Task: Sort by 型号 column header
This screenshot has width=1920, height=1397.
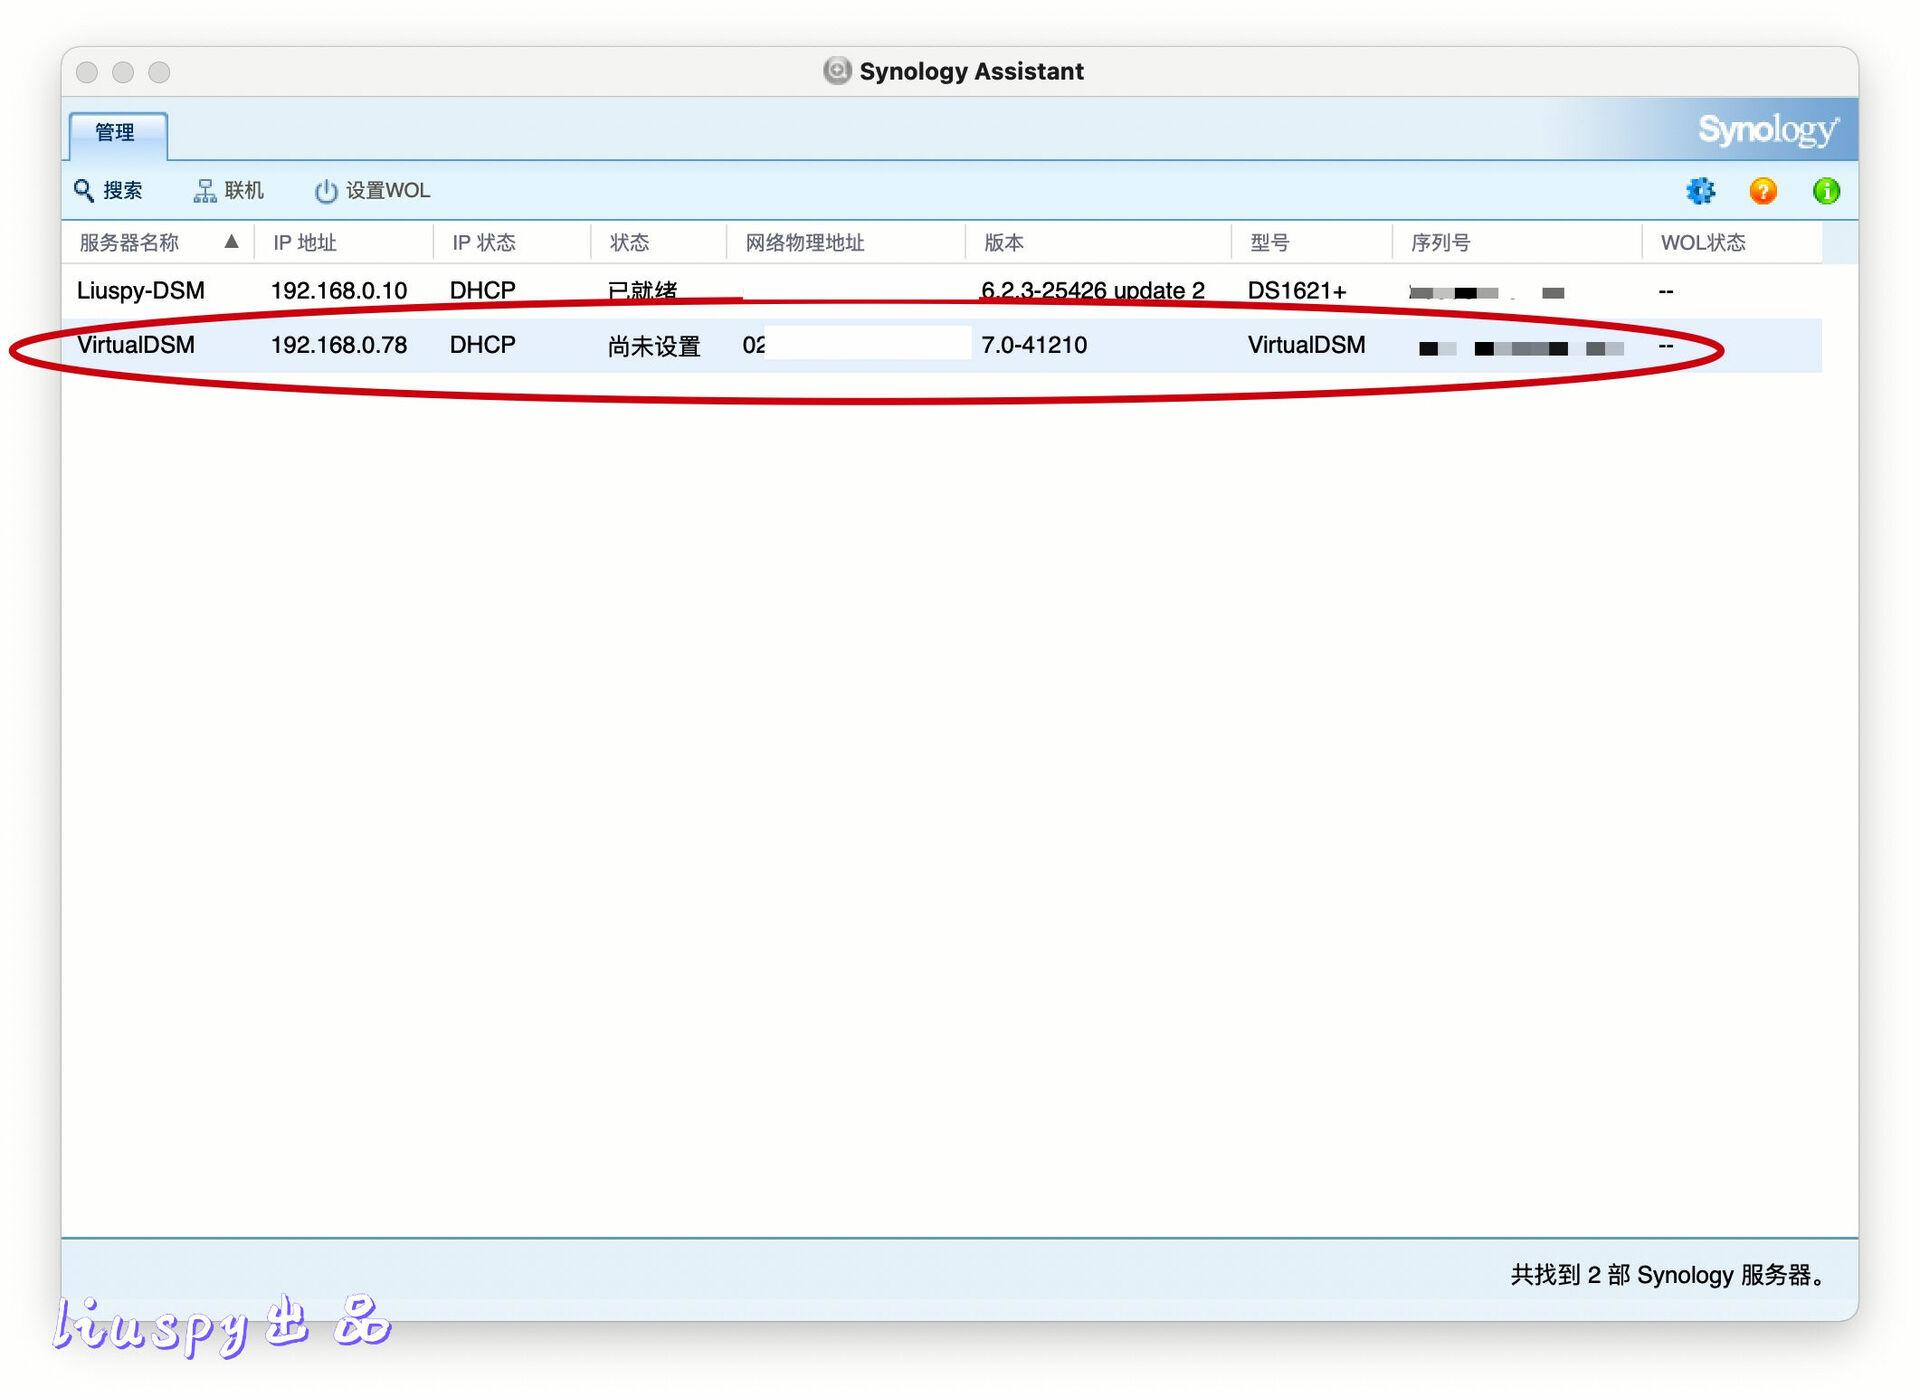Action: [x=1270, y=243]
